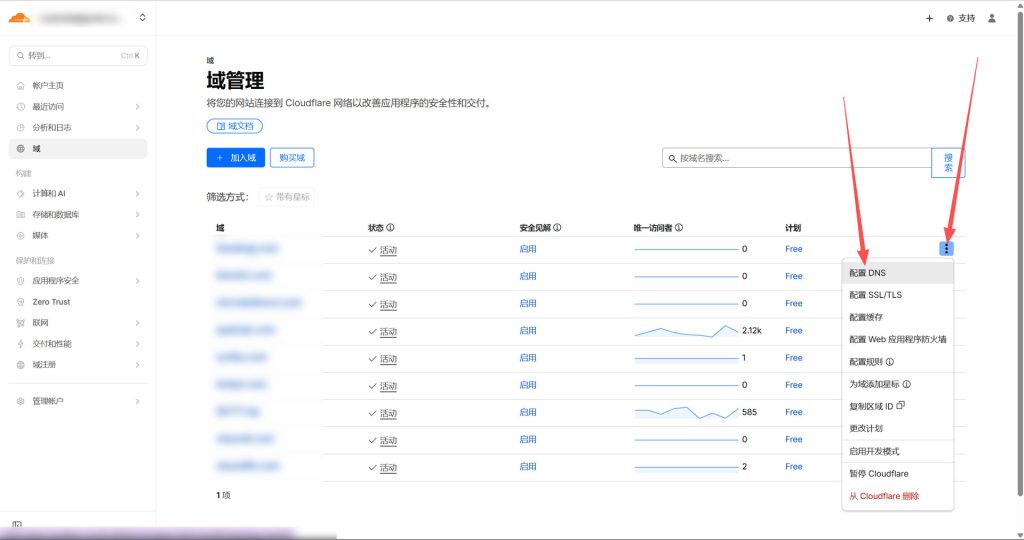Screen dimensions: 1024x540
Task: Select 配置 DNS from context menu
Action: coord(867,272)
